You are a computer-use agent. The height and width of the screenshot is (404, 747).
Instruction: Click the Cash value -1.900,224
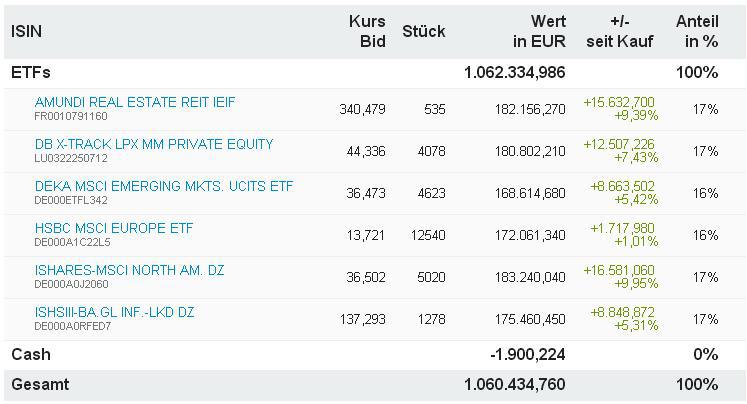[x=527, y=354]
